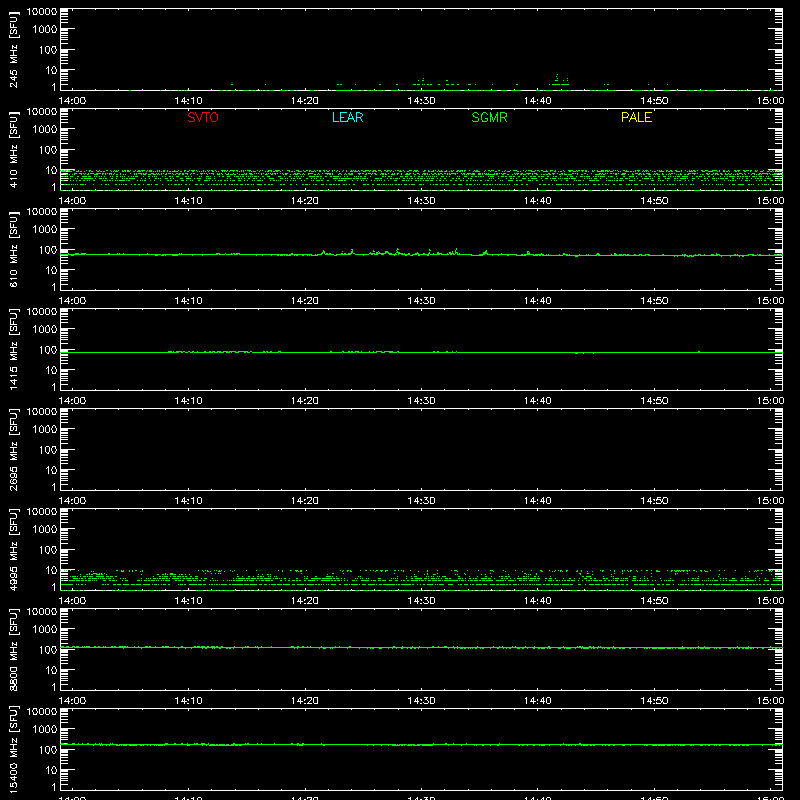The height and width of the screenshot is (800, 800).
Task: Click 14:50 time label under 8800 MHz panel
Action: click(654, 701)
